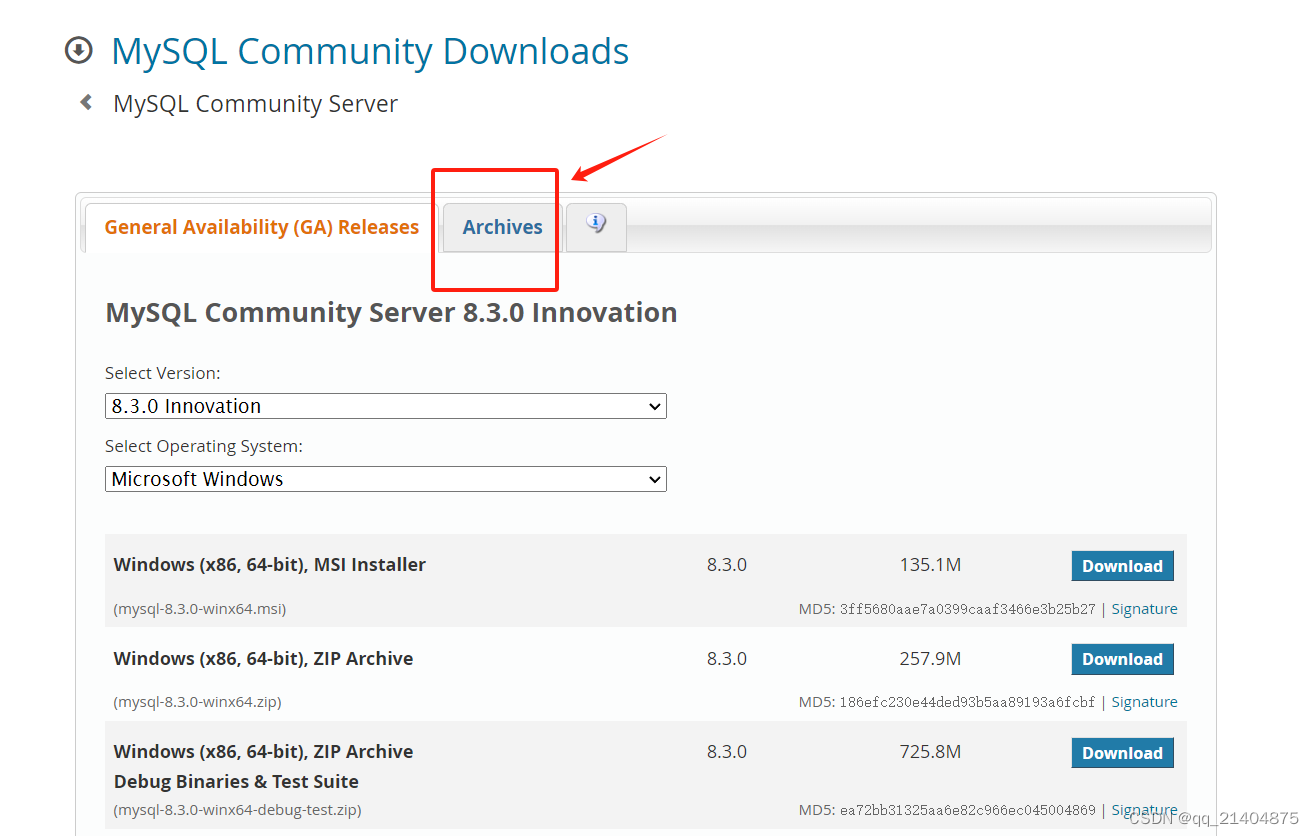Download the Windows MSI Installer

tap(1122, 566)
